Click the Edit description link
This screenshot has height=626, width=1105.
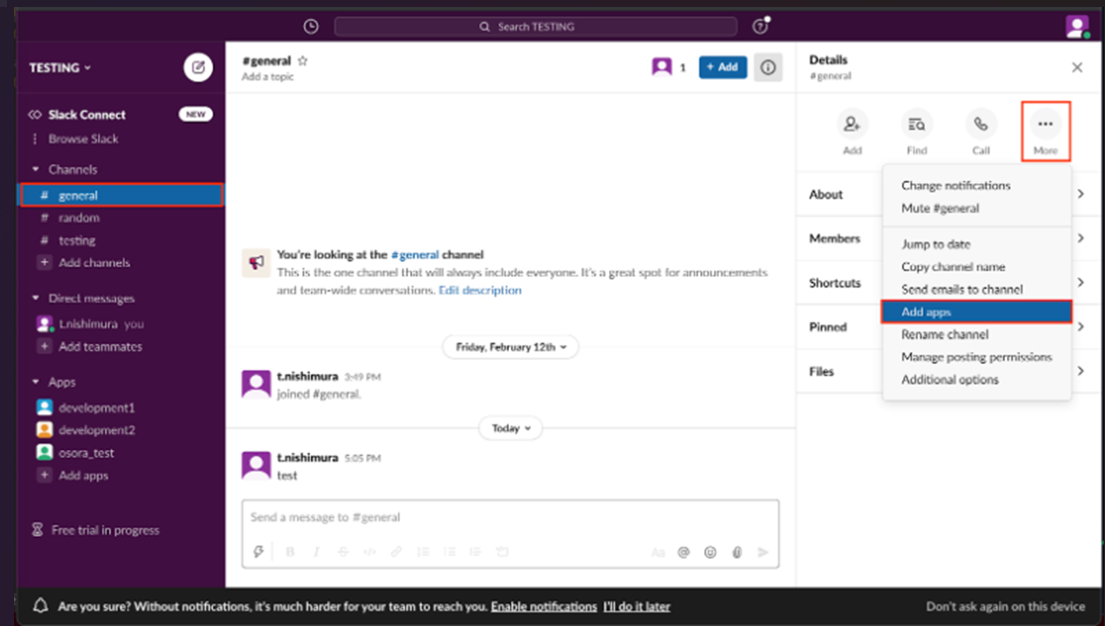click(480, 290)
